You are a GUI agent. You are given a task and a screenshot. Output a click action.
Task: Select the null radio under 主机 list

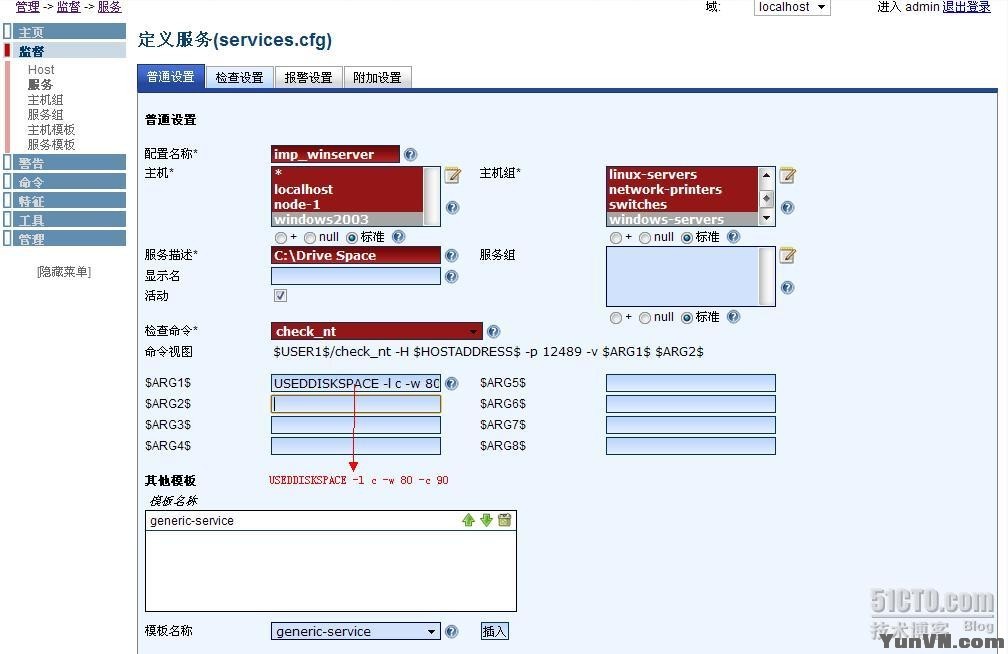click(310, 238)
